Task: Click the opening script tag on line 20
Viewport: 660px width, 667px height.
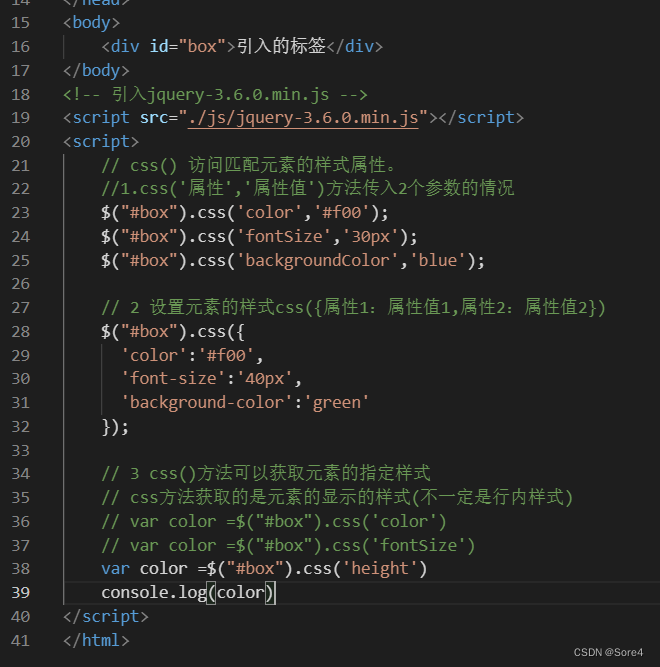Action: (101, 142)
